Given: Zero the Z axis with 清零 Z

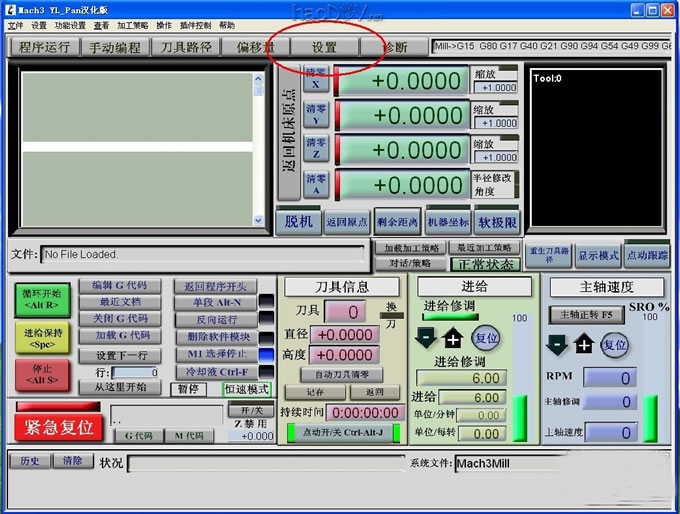Looking at the screenshot, I should click(315, 149).
